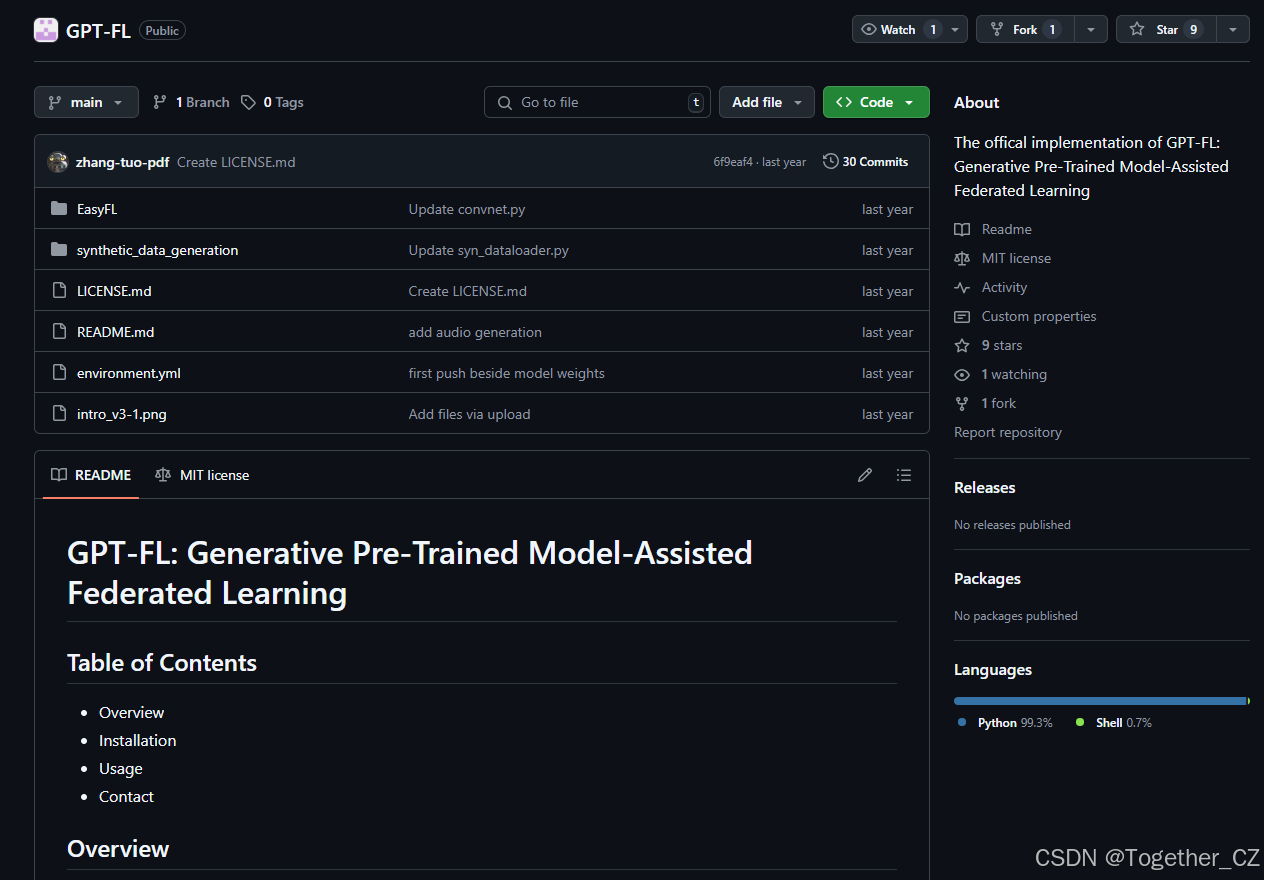Open the README outline icon
The image size is (1264, 880).
[903, 474]
